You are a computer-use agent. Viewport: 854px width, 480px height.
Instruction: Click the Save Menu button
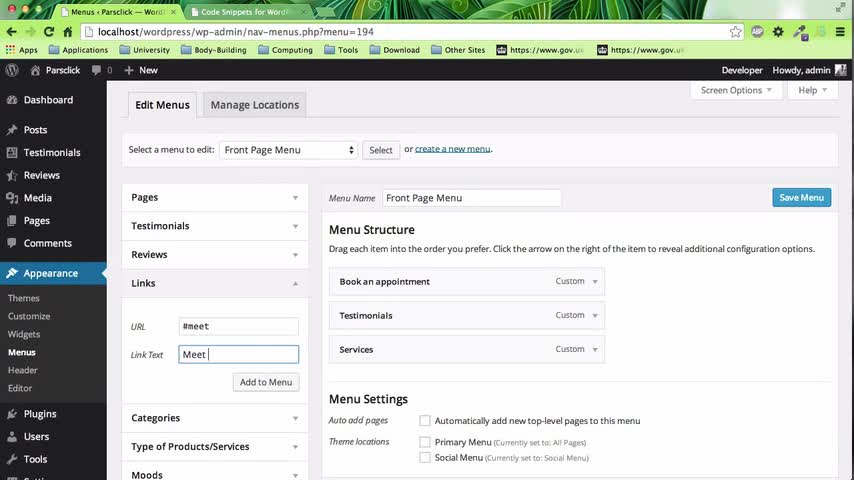801,197
